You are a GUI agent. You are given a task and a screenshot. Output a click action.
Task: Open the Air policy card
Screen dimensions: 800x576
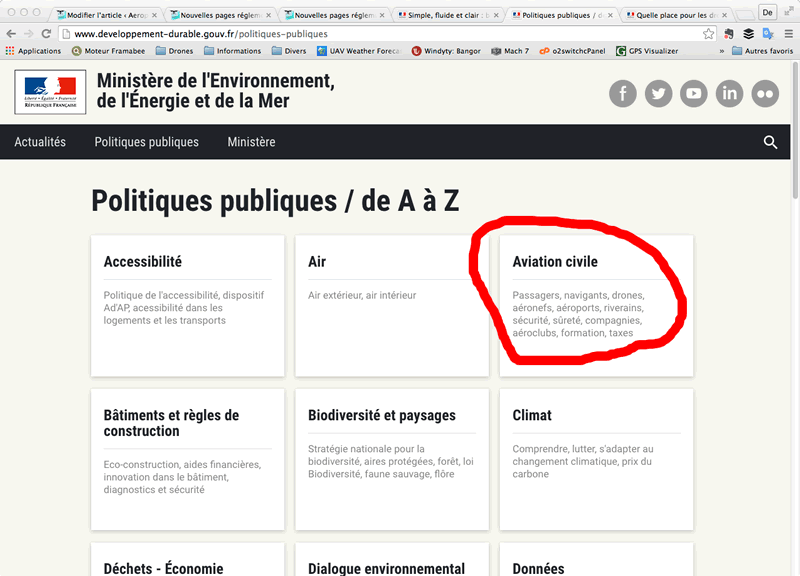pyautogui.click(x=392, y=306)
